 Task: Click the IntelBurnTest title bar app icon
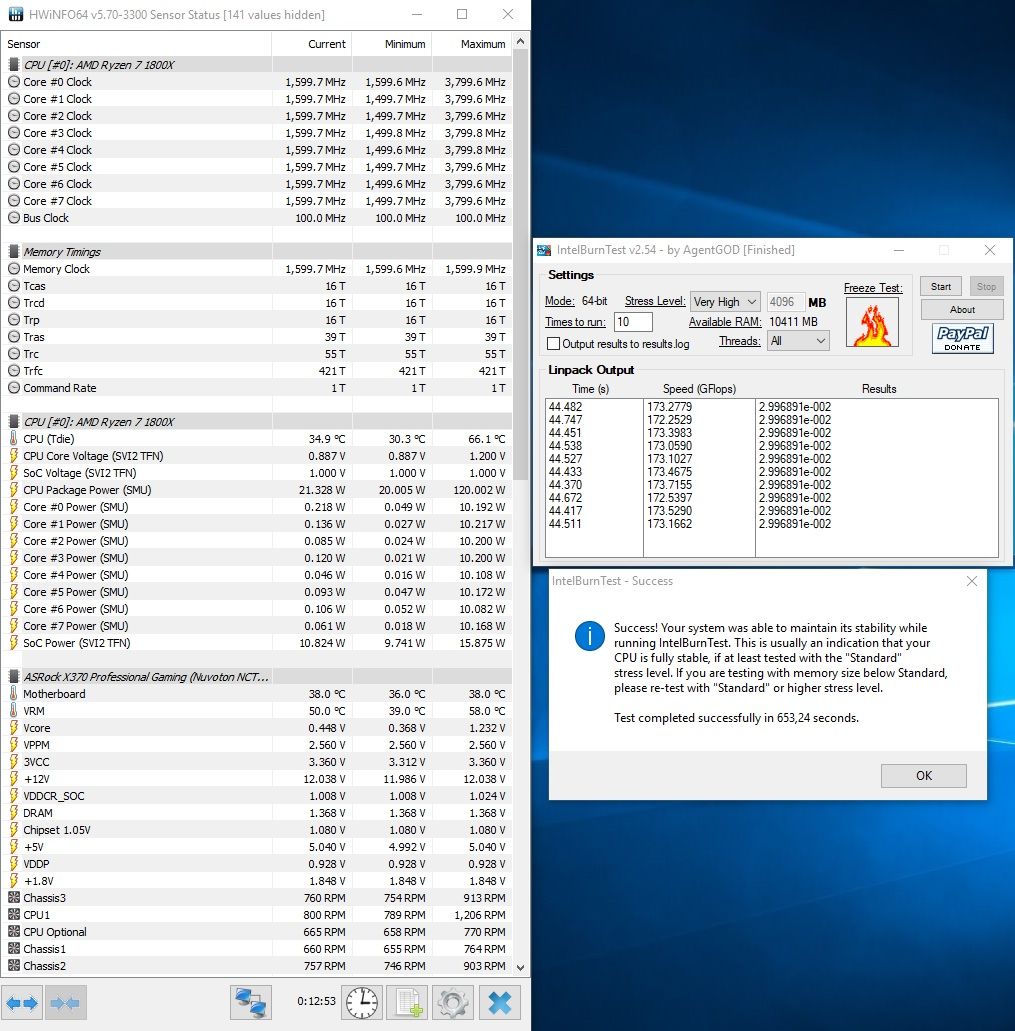tap(544, 251)
